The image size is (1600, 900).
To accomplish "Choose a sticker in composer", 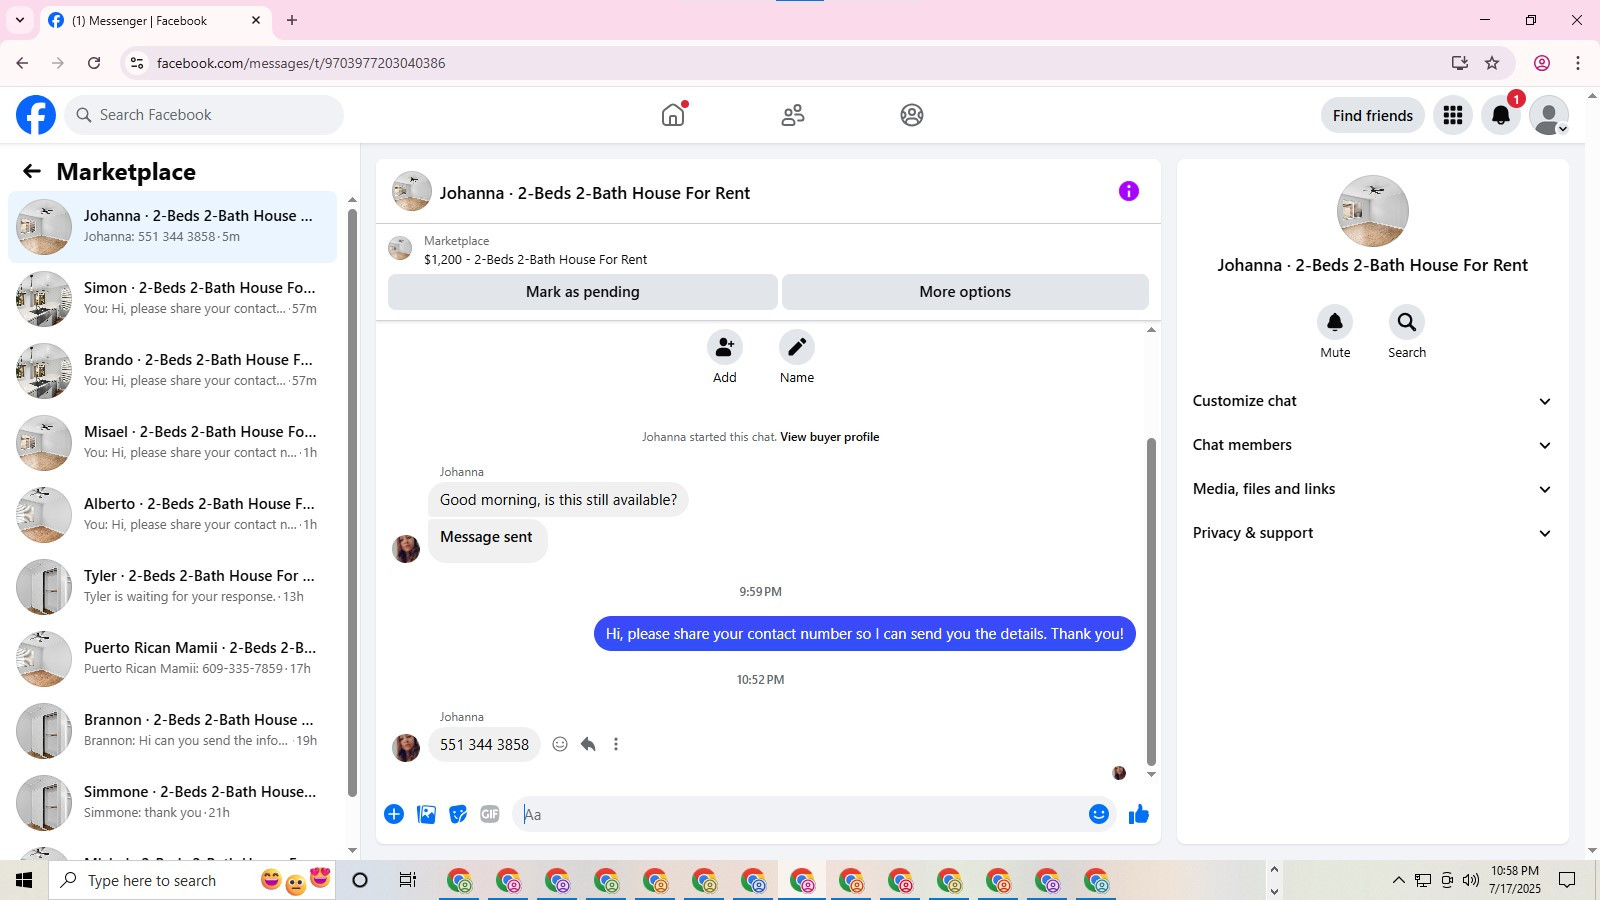I will click(458, 814).
